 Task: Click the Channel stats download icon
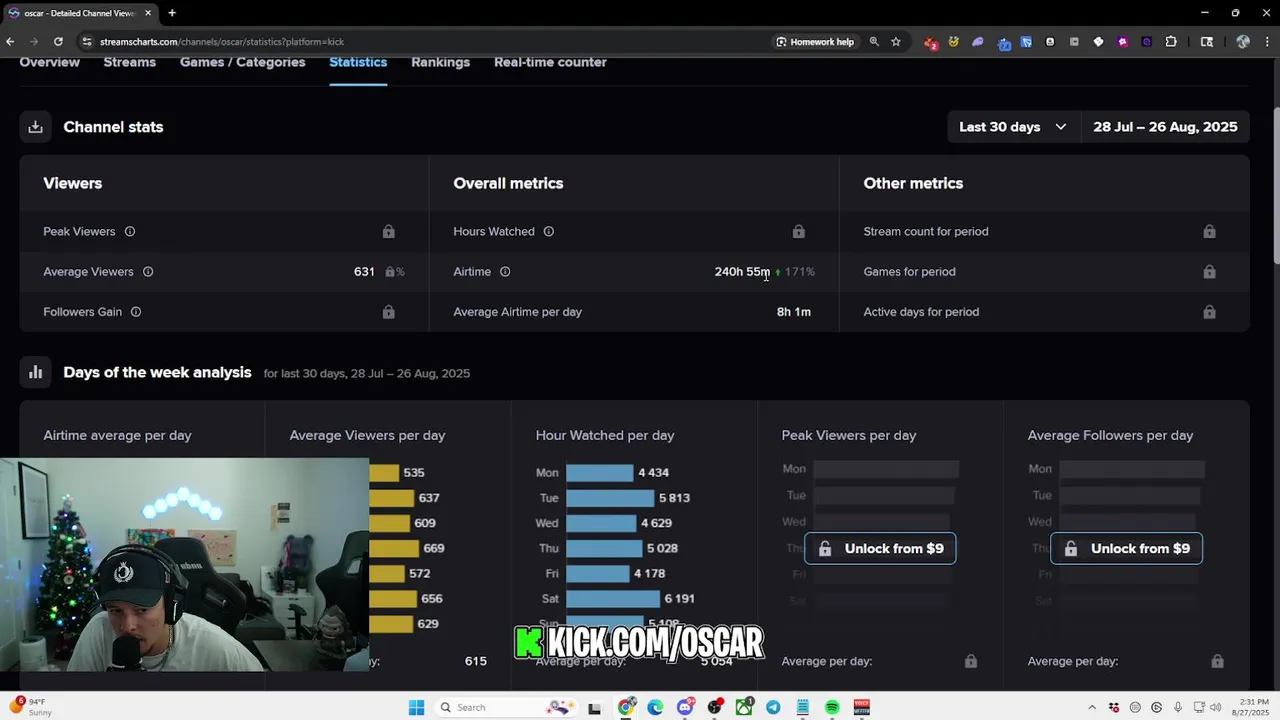point(35,127)
